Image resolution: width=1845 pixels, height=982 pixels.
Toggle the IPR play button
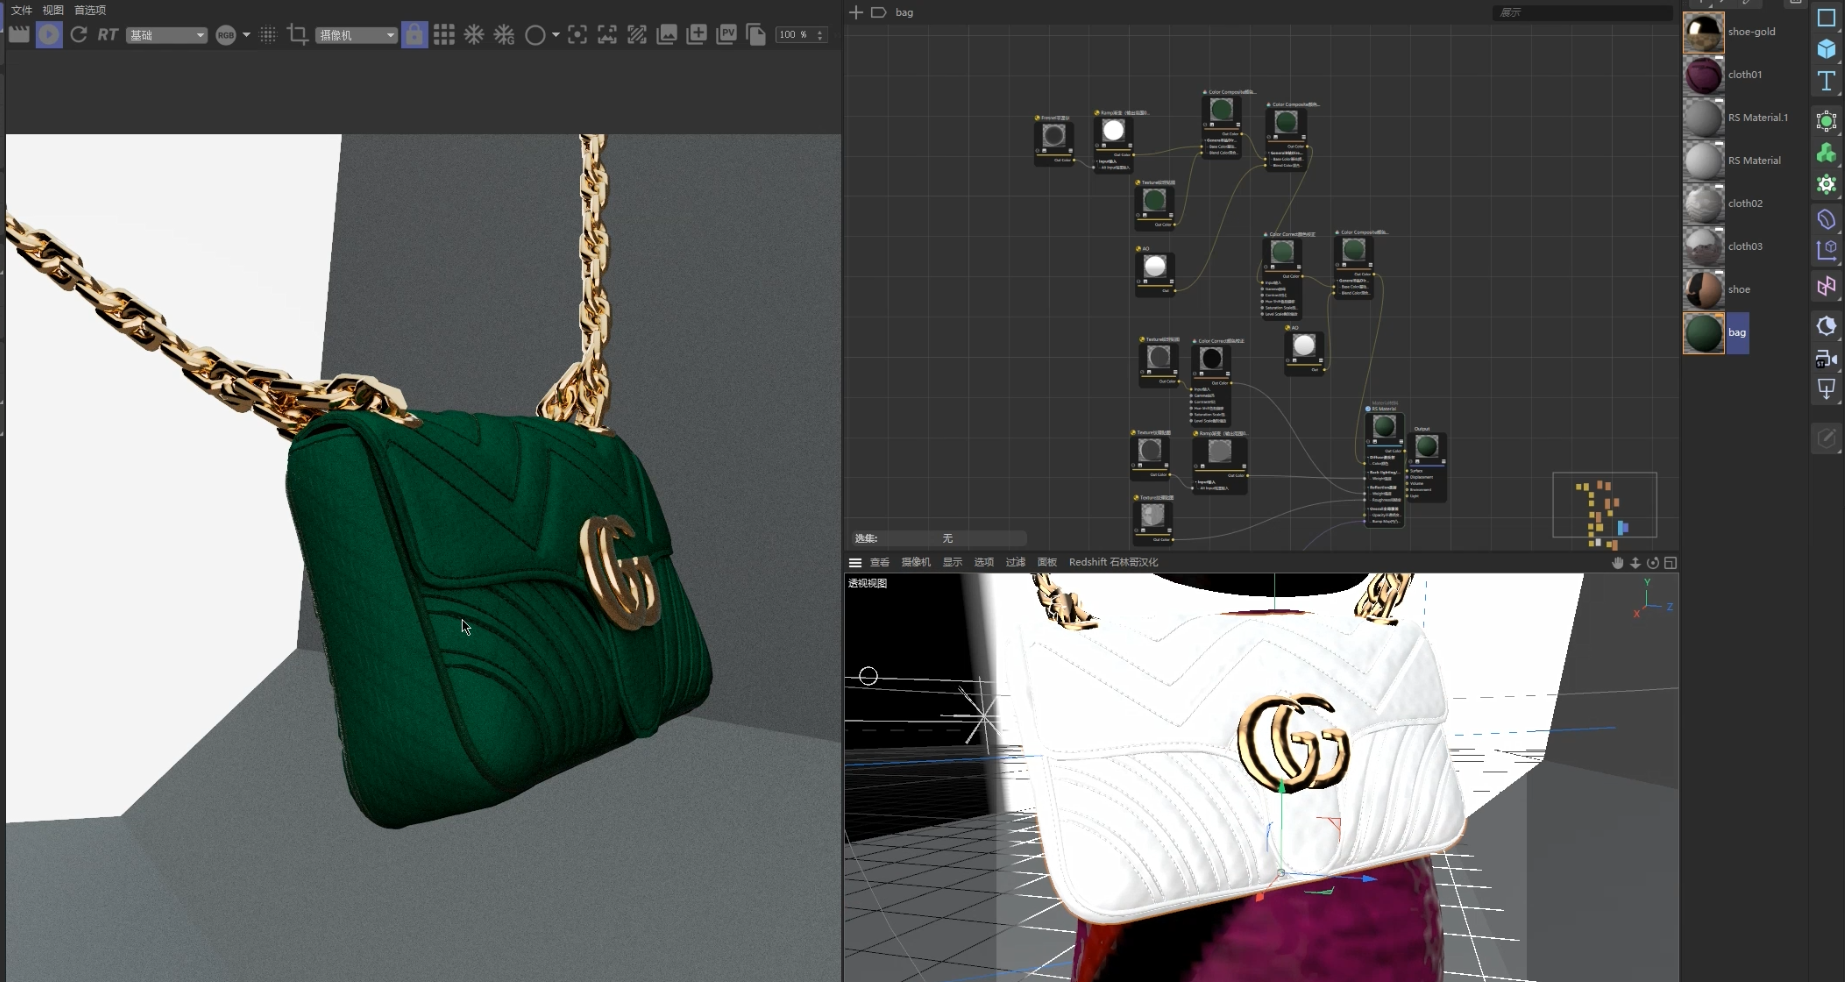pos(49,34)
